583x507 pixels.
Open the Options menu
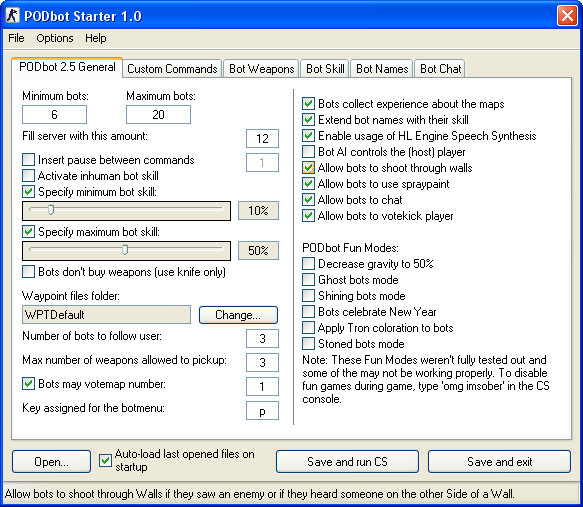[55, 38]
